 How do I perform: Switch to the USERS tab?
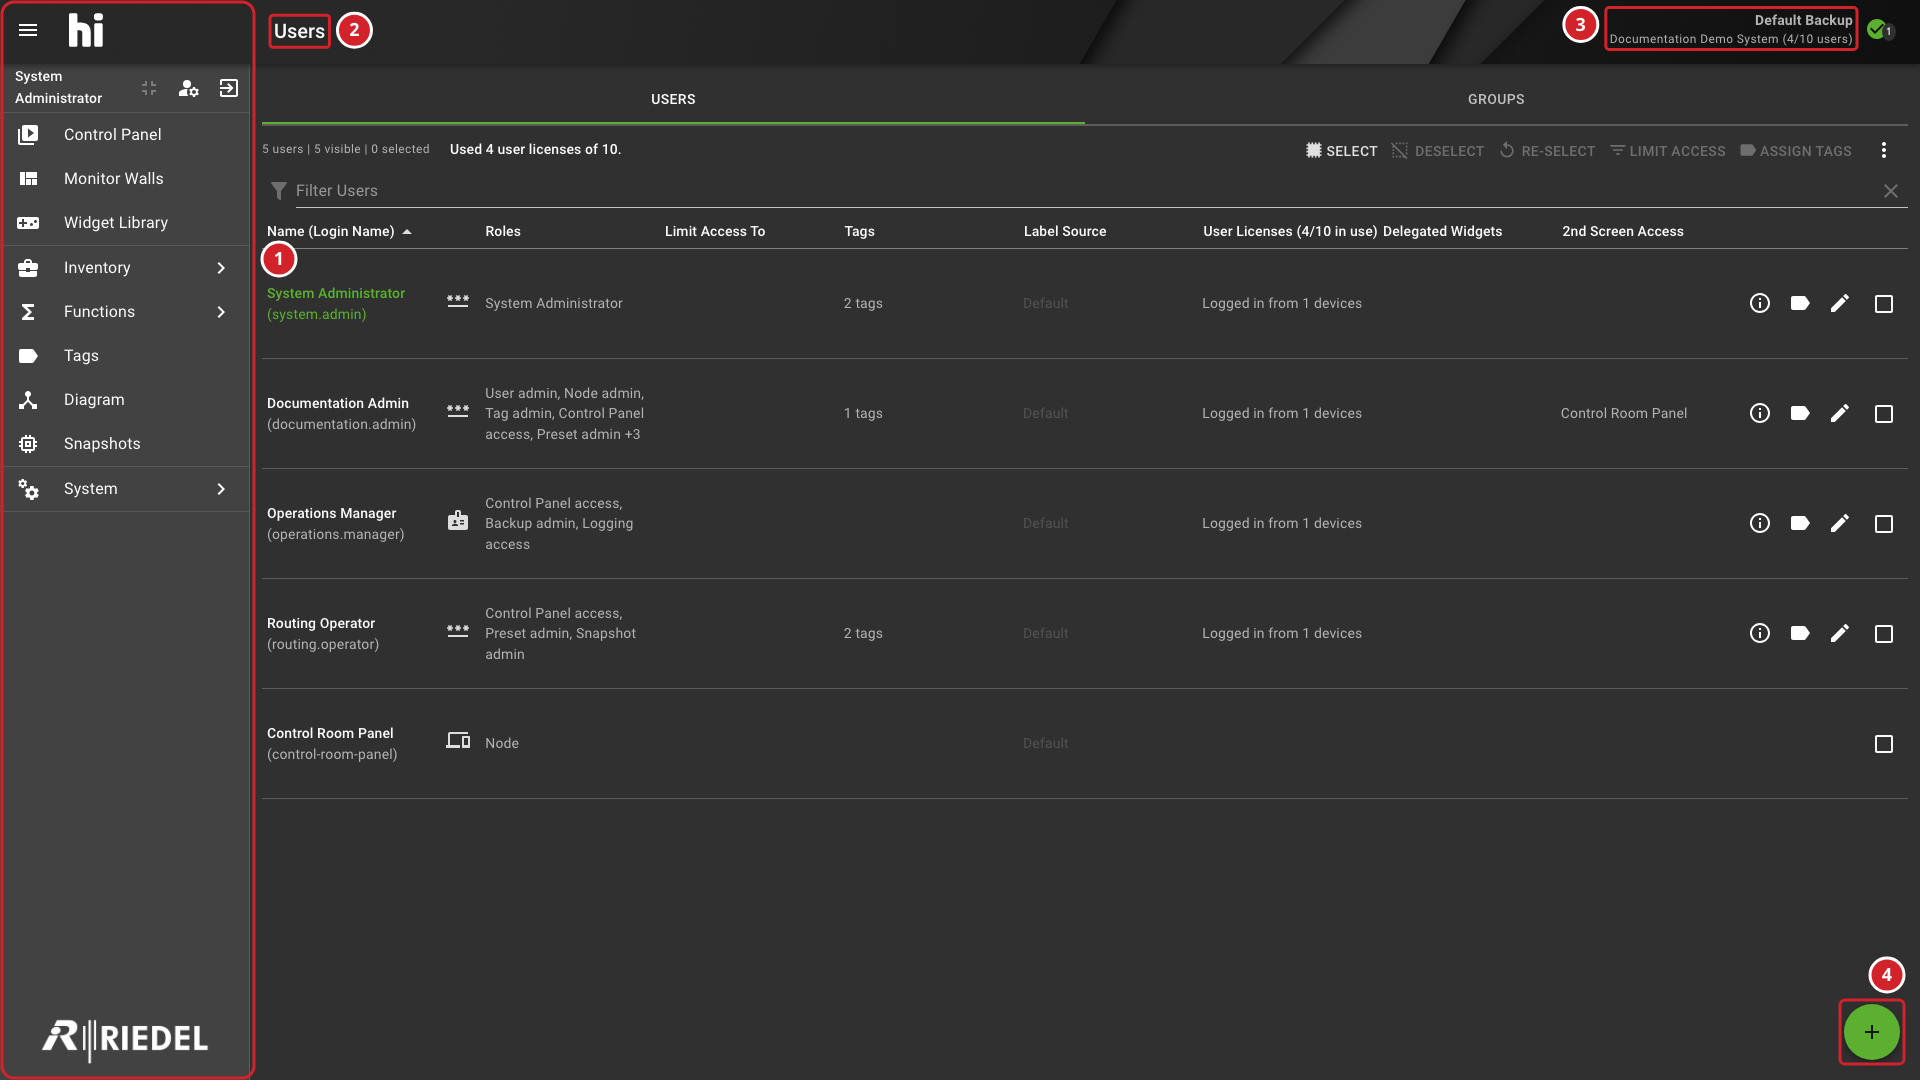point(673,99)
